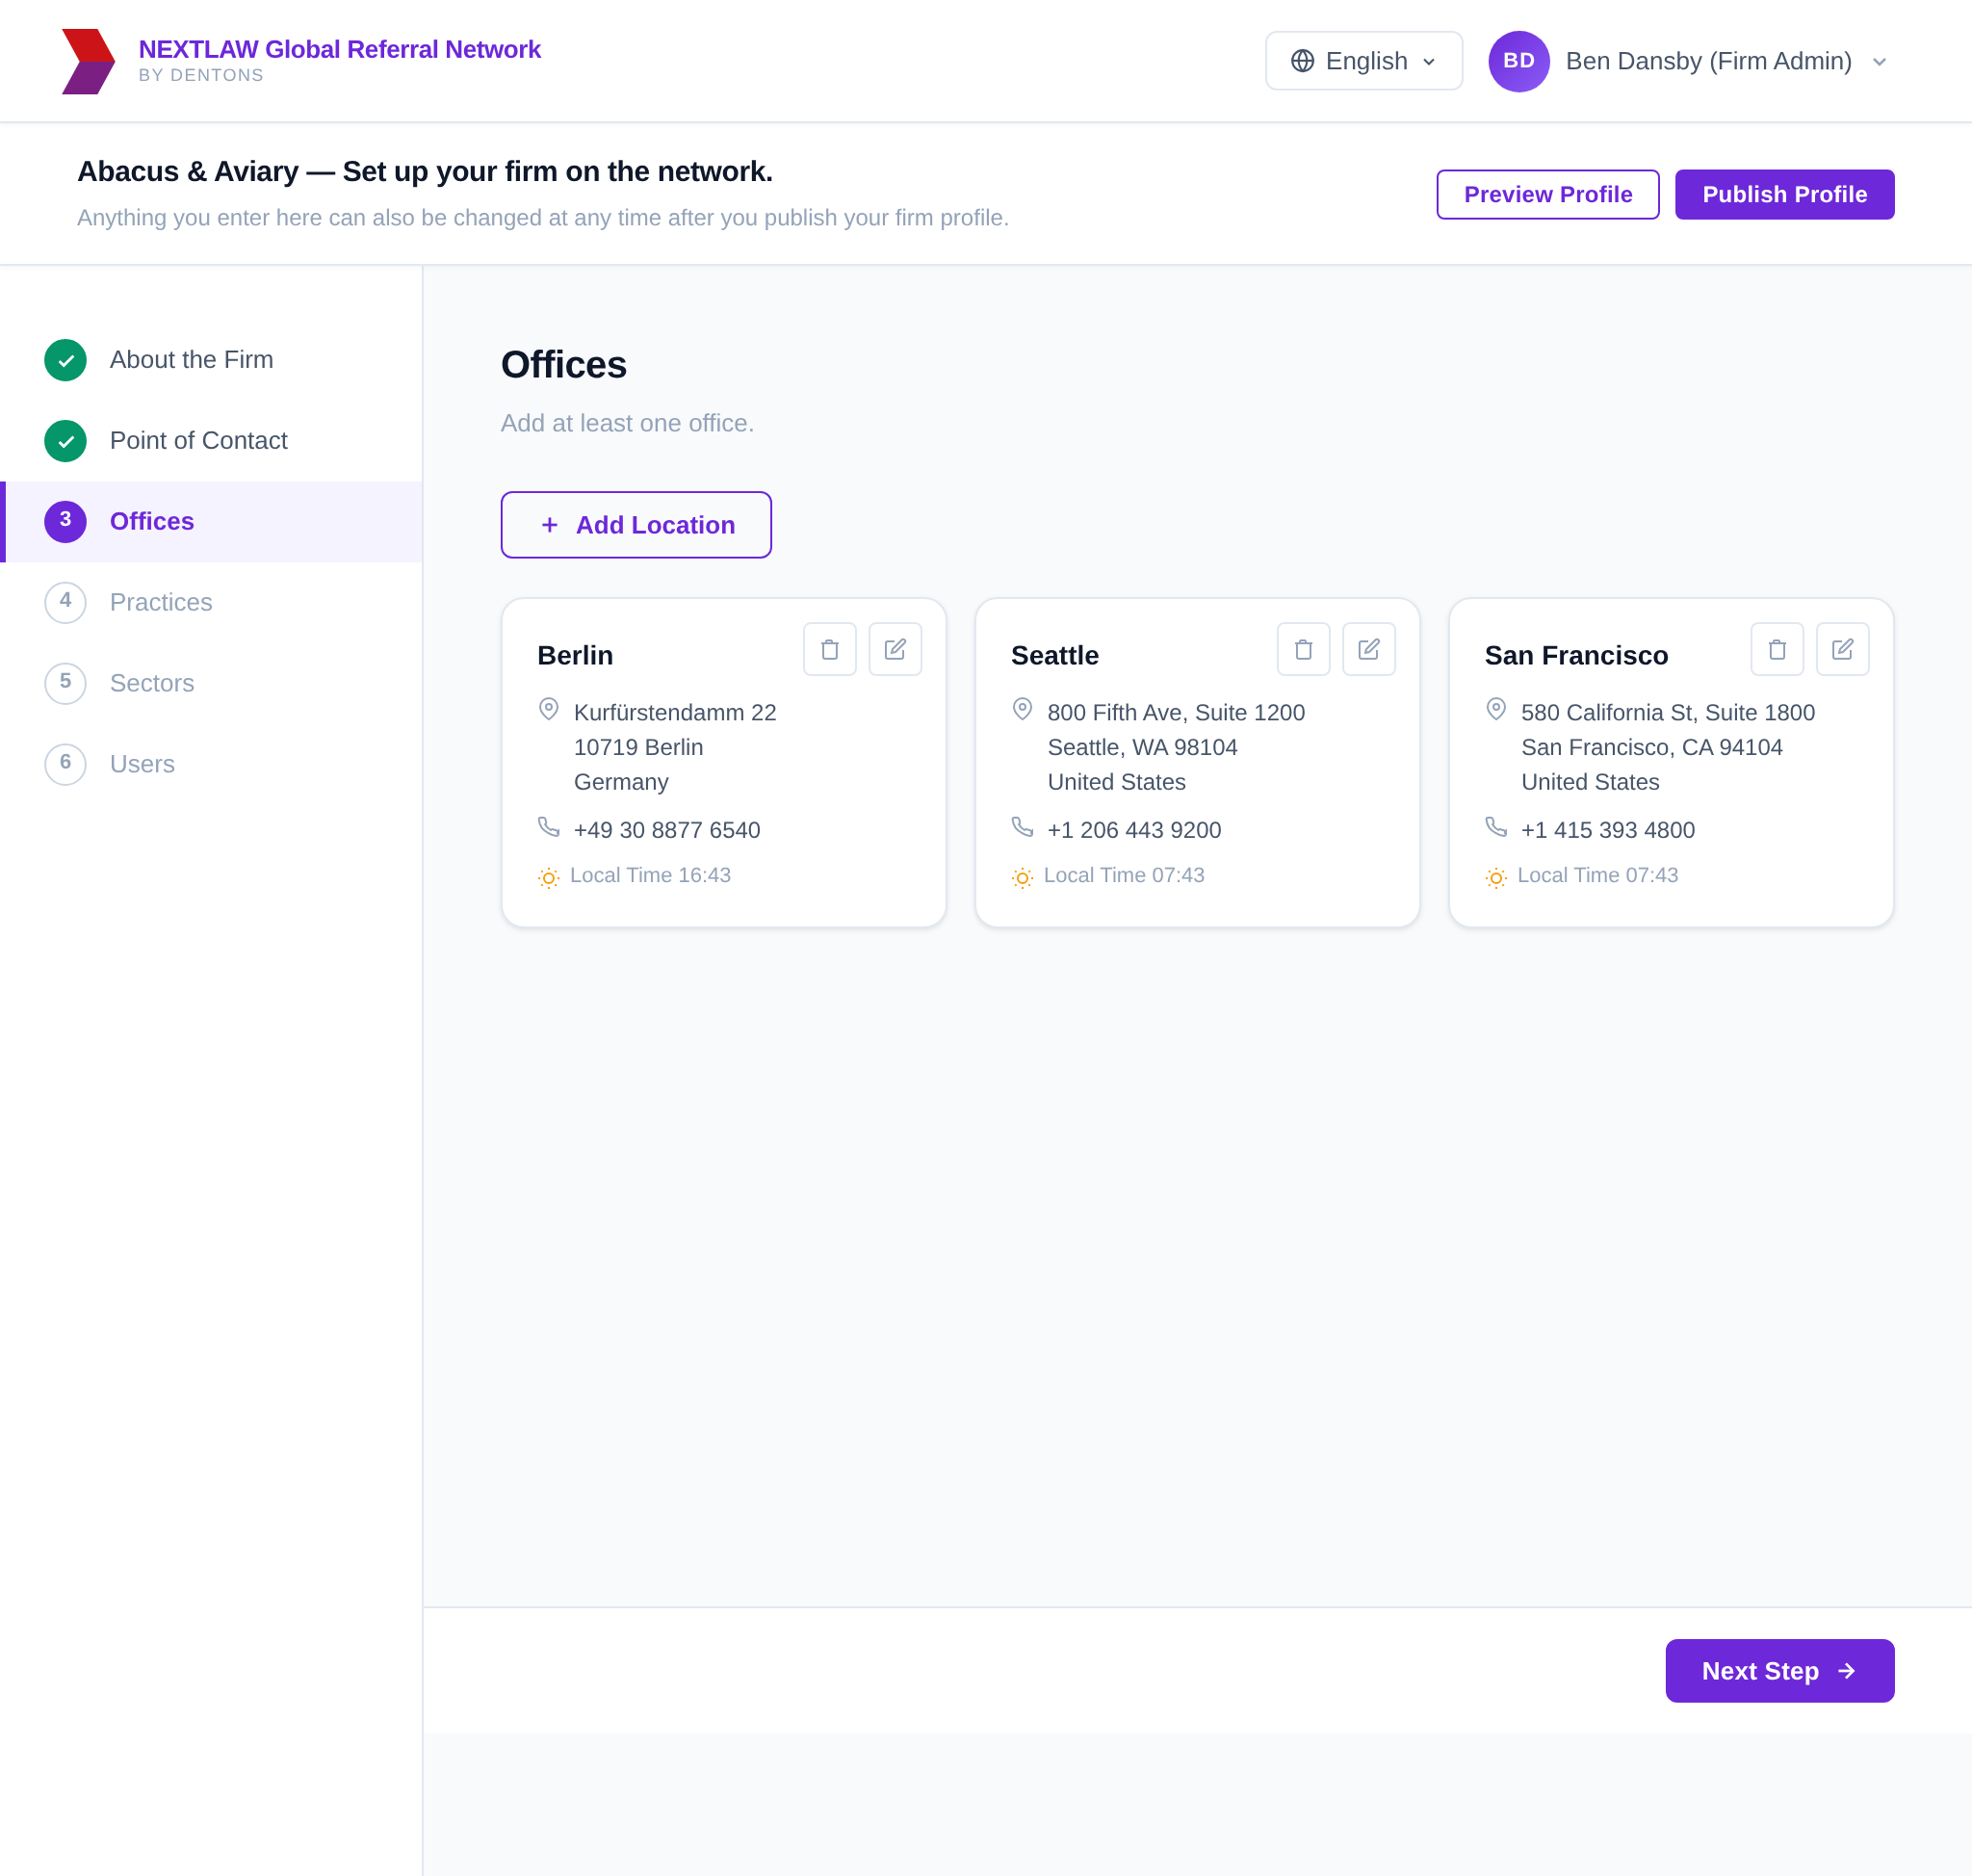This screenshot has width=1972, height=1876.
Task: Expand the Ben Dansby account menu
Action: [x=1878, y=62]
